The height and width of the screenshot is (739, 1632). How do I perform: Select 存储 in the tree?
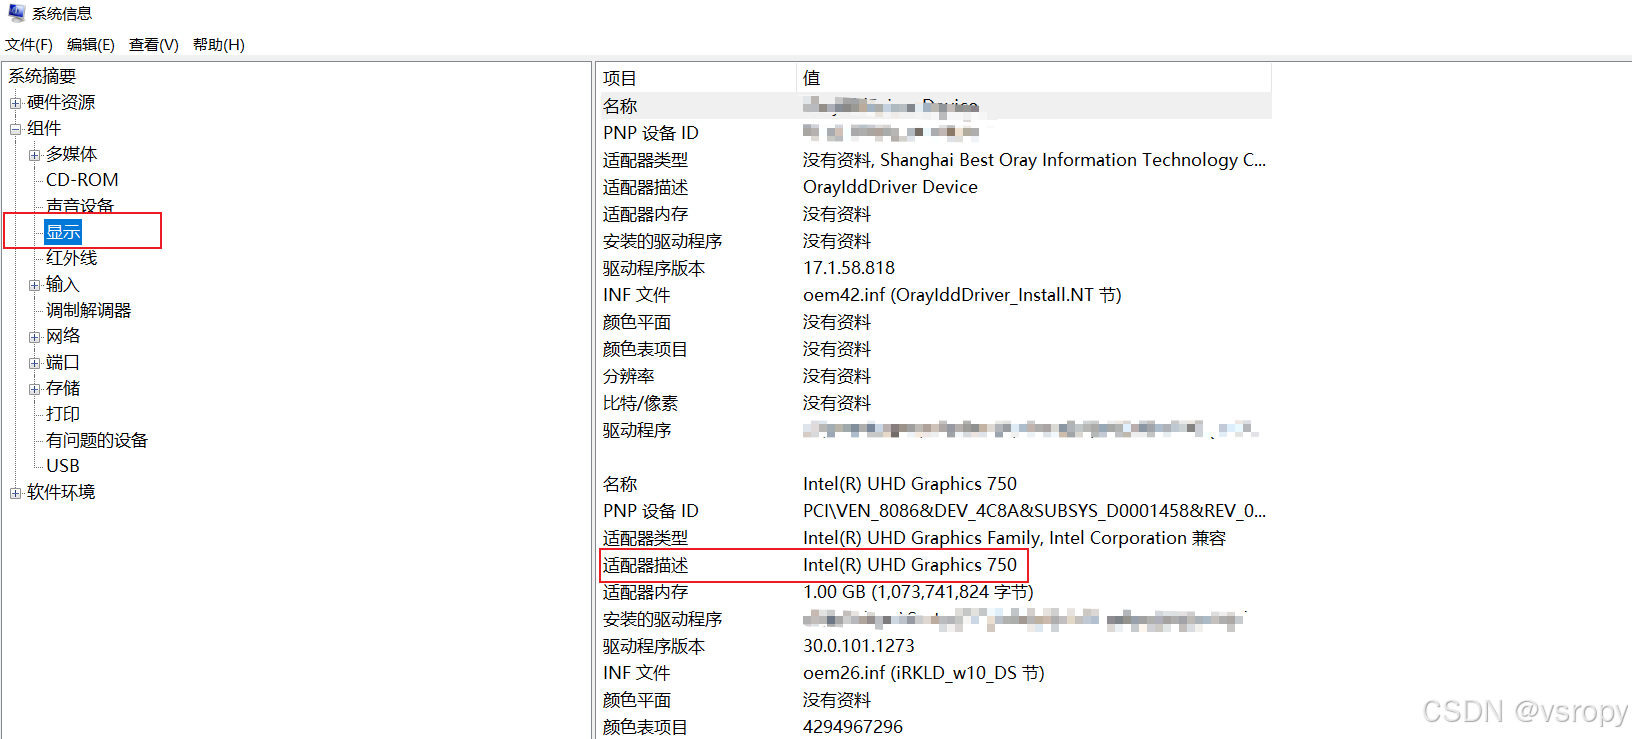pyautogui.click(x=63, y=388)
